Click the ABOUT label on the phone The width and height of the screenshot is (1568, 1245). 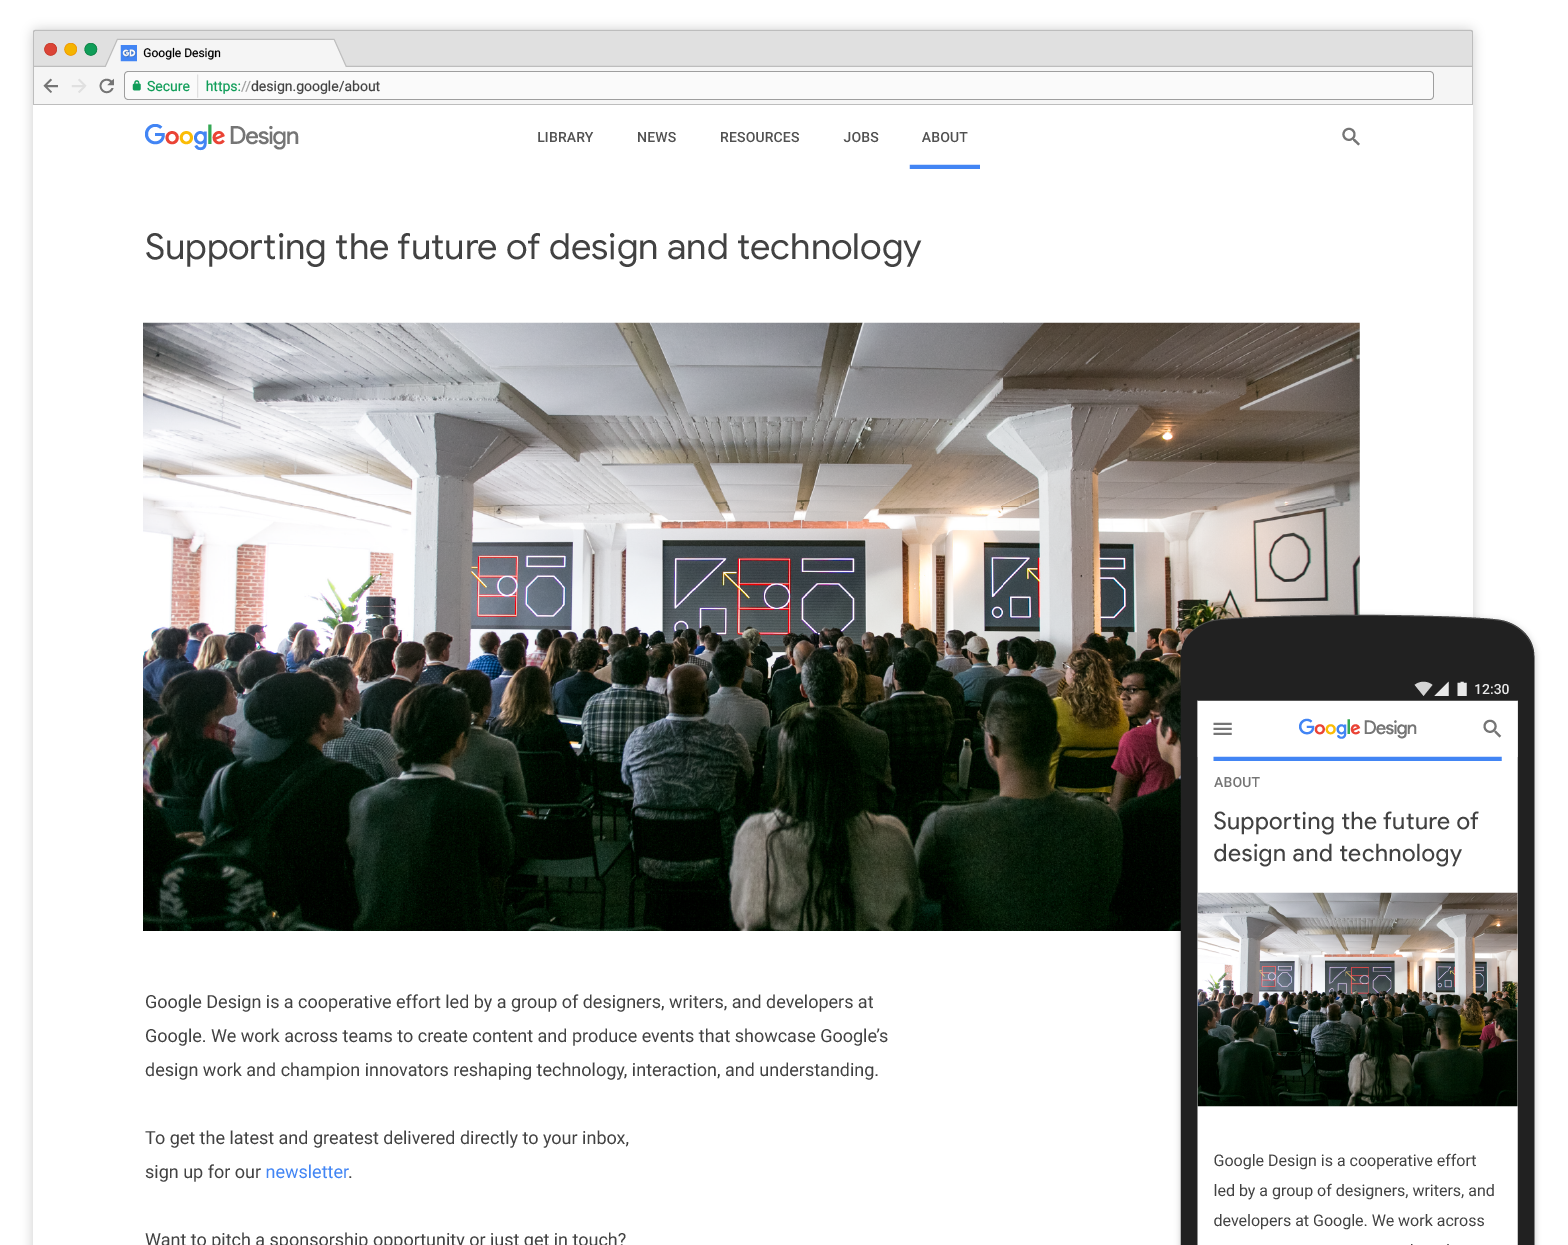pyautogui.click(x=1237, y=782)
